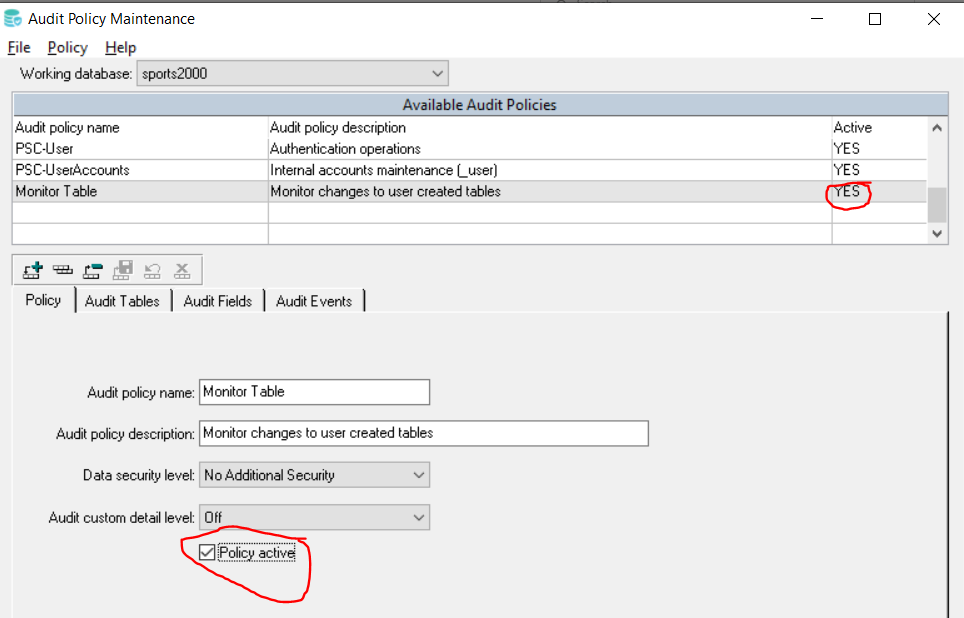
Task: Click the undo changes toolbar icon
Action: (x=152, y=270)
